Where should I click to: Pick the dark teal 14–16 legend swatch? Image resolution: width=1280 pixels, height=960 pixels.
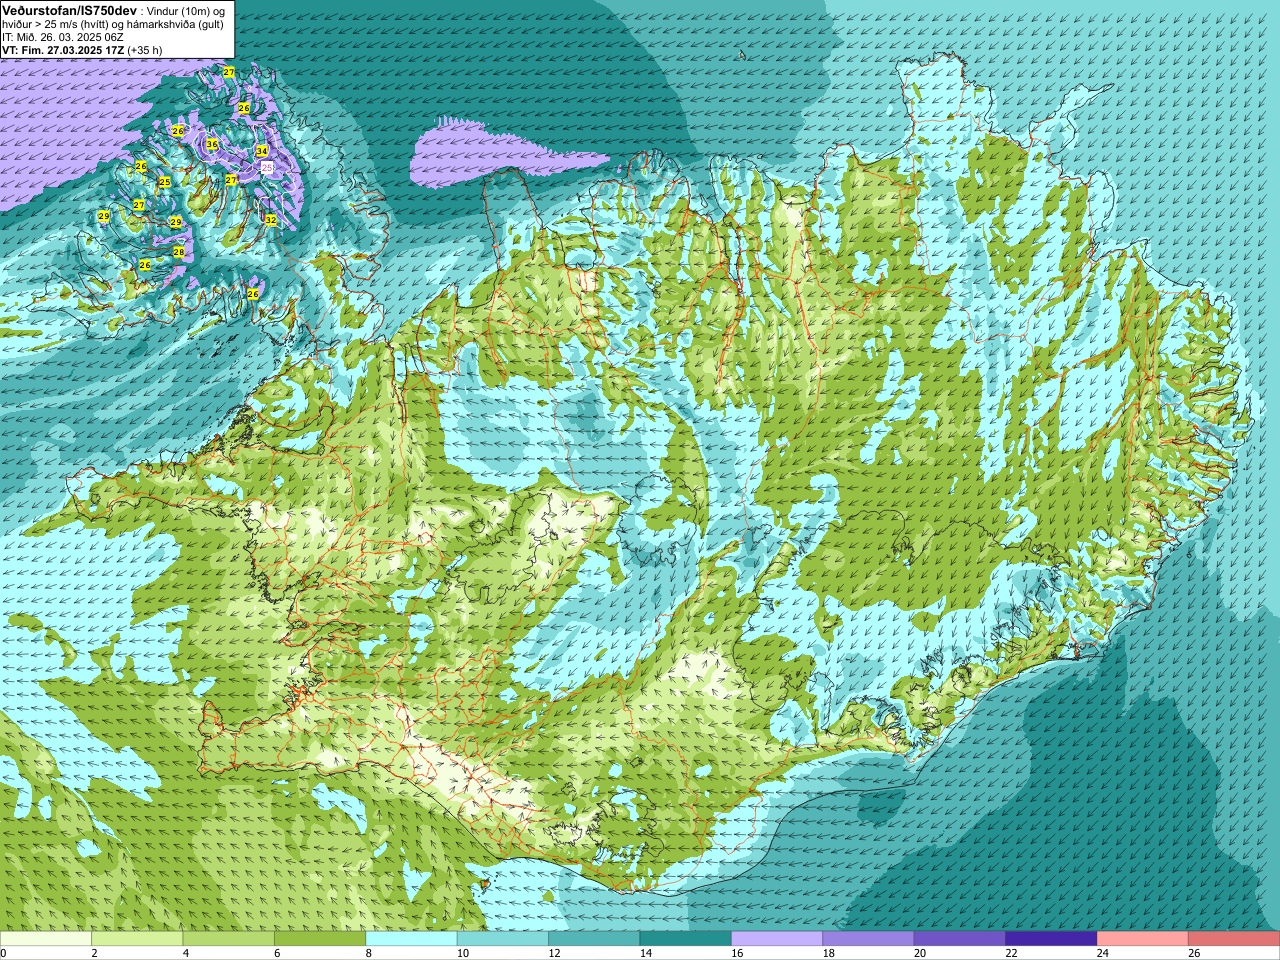pos(686,939)
